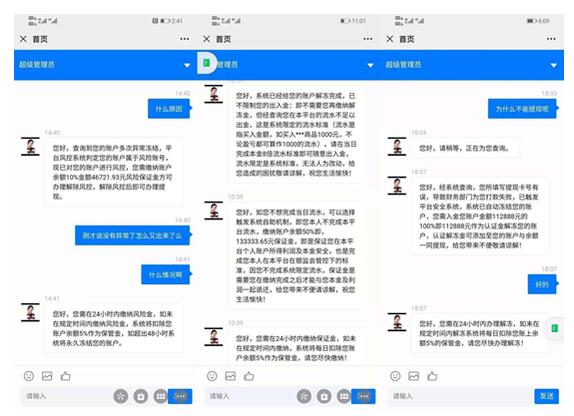
Task: Click the blue more button in middle input bar
Action: (x=364, y=396)
